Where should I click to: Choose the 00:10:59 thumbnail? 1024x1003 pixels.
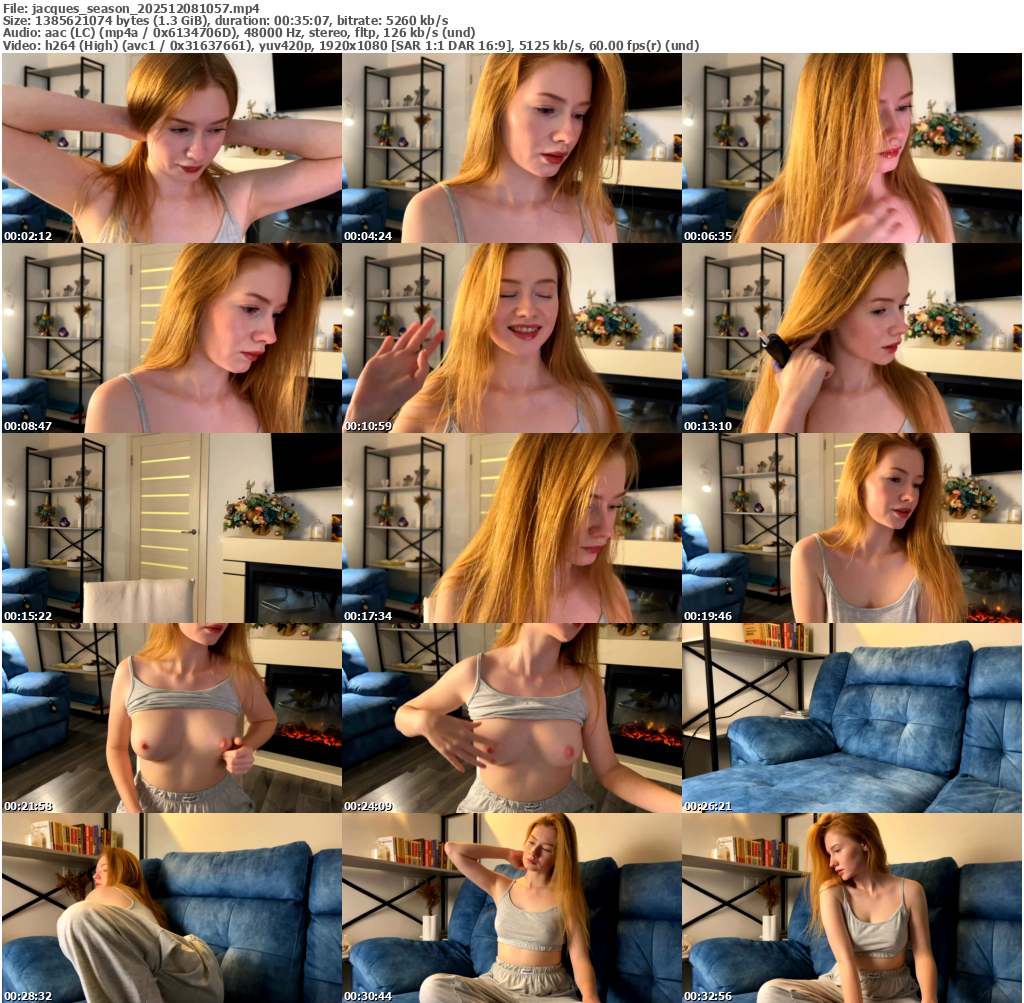[x=512, y=338]
